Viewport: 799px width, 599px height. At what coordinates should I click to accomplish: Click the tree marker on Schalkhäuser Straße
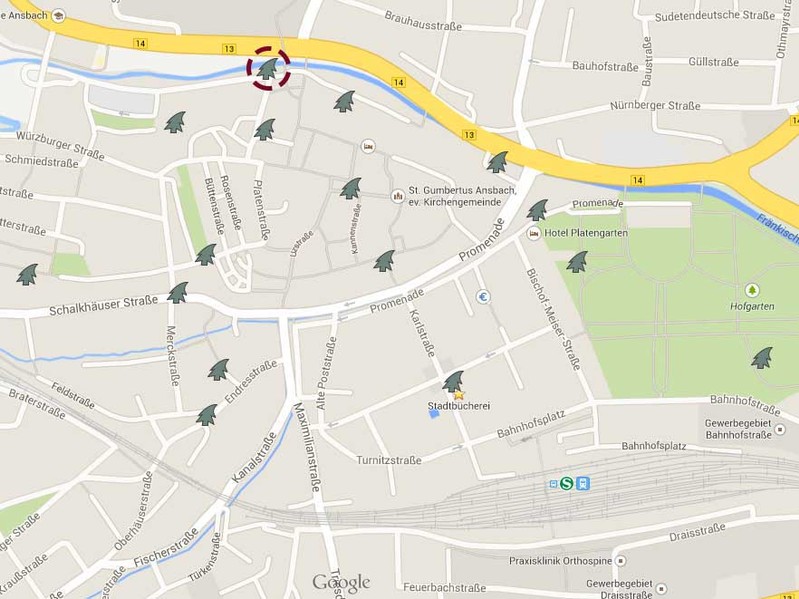(178, 293)
